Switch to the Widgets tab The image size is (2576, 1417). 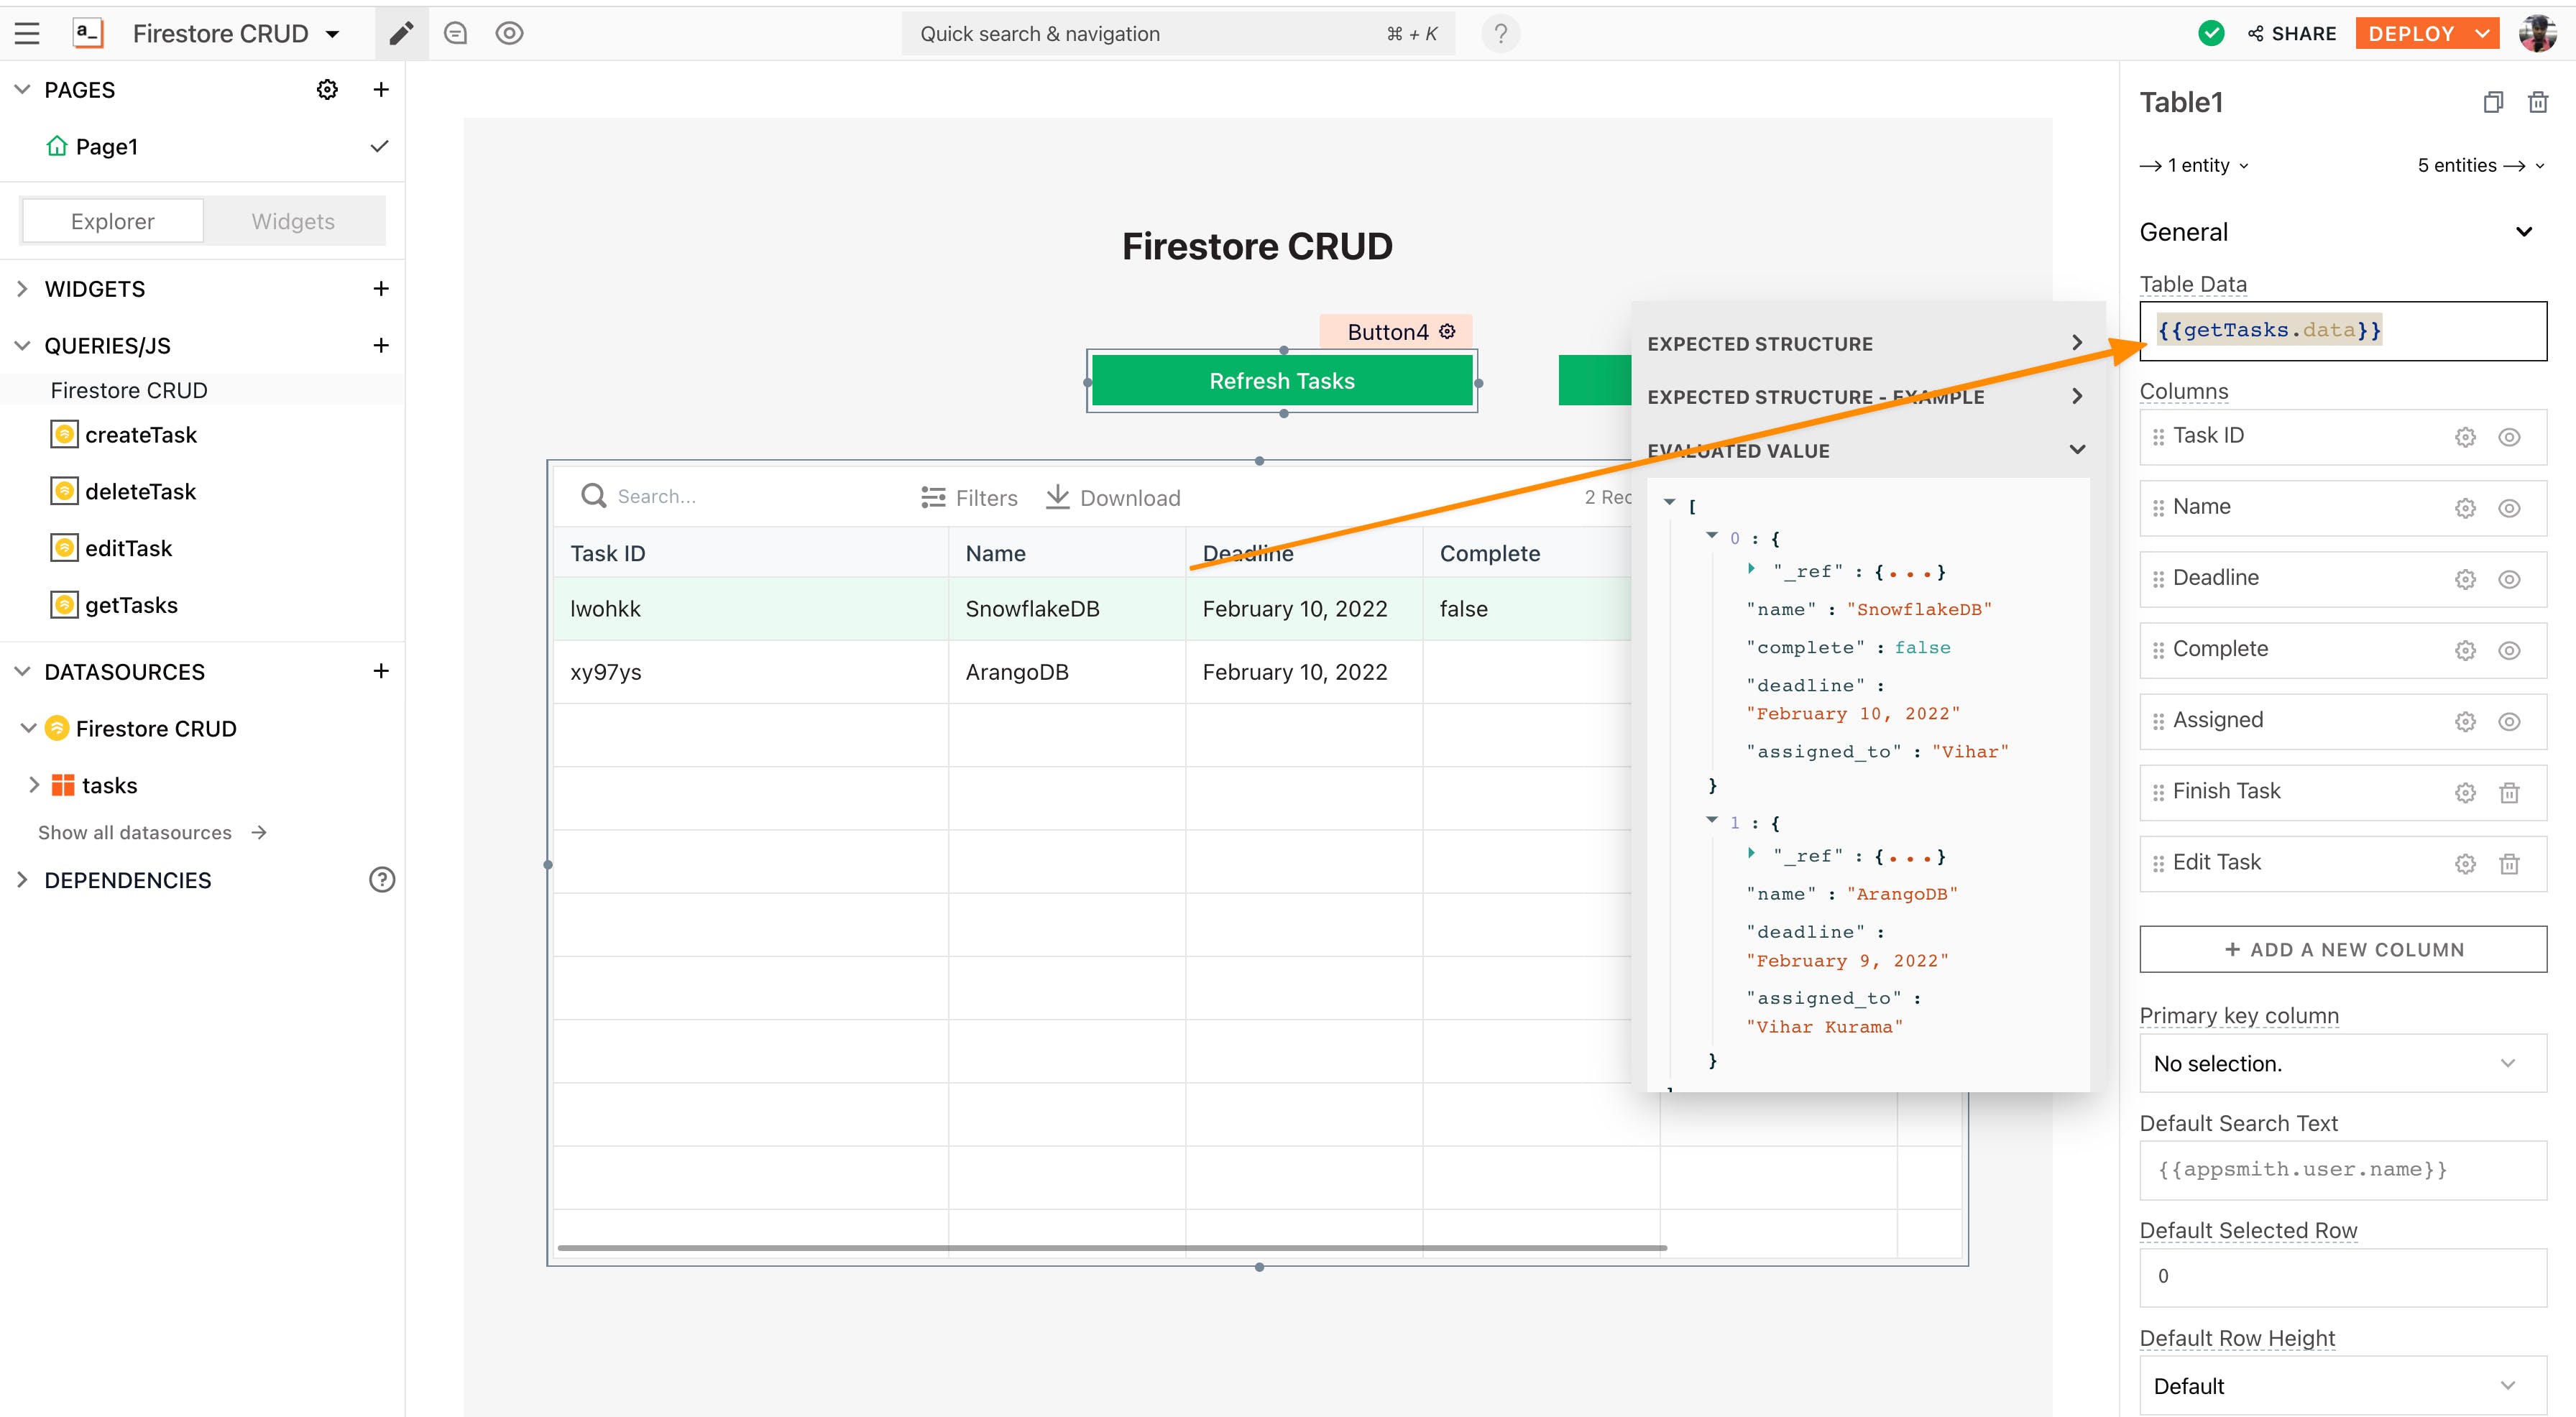[293, 221]
